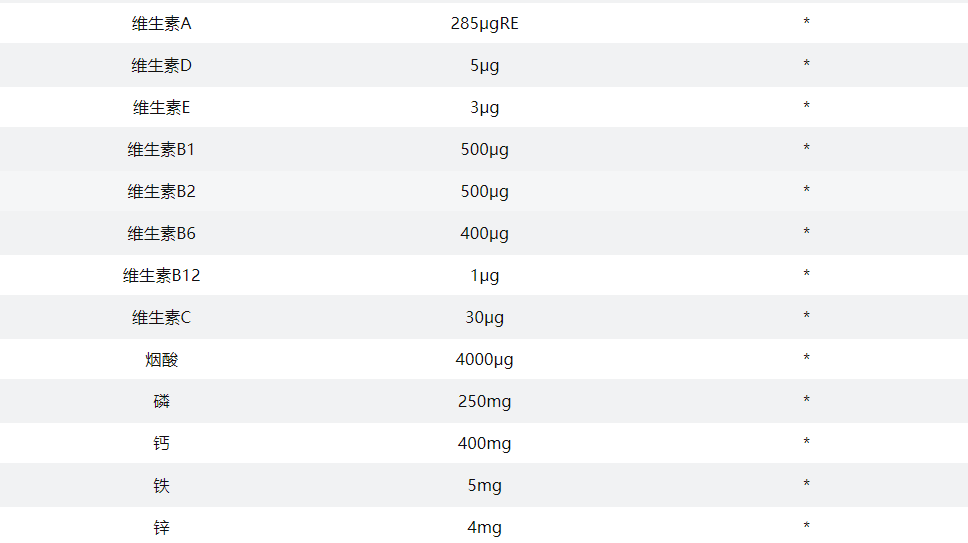Click the 维生素B6 label
The height and width of the screenshot is (543, 968).
[161, 233]
